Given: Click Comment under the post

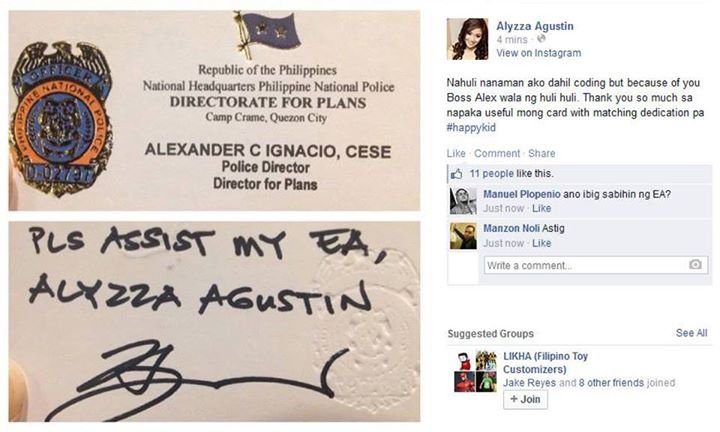Looking at the screenshot, I should (x=497, y=153).
